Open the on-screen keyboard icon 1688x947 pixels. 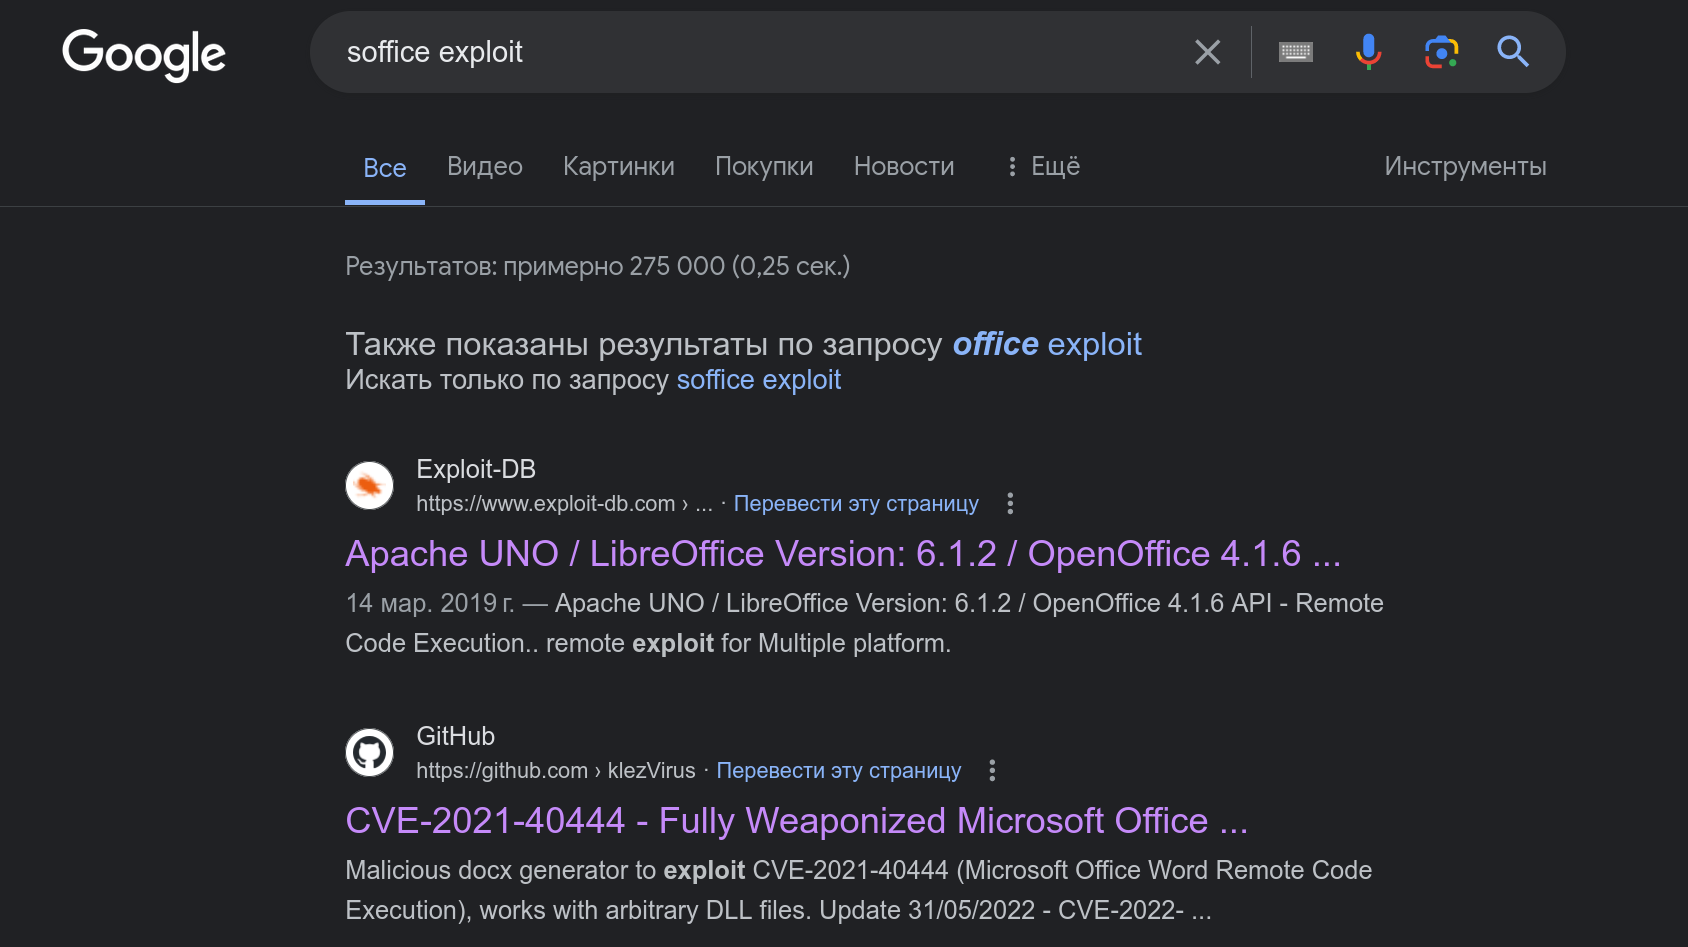click(x=1296, y=52)
